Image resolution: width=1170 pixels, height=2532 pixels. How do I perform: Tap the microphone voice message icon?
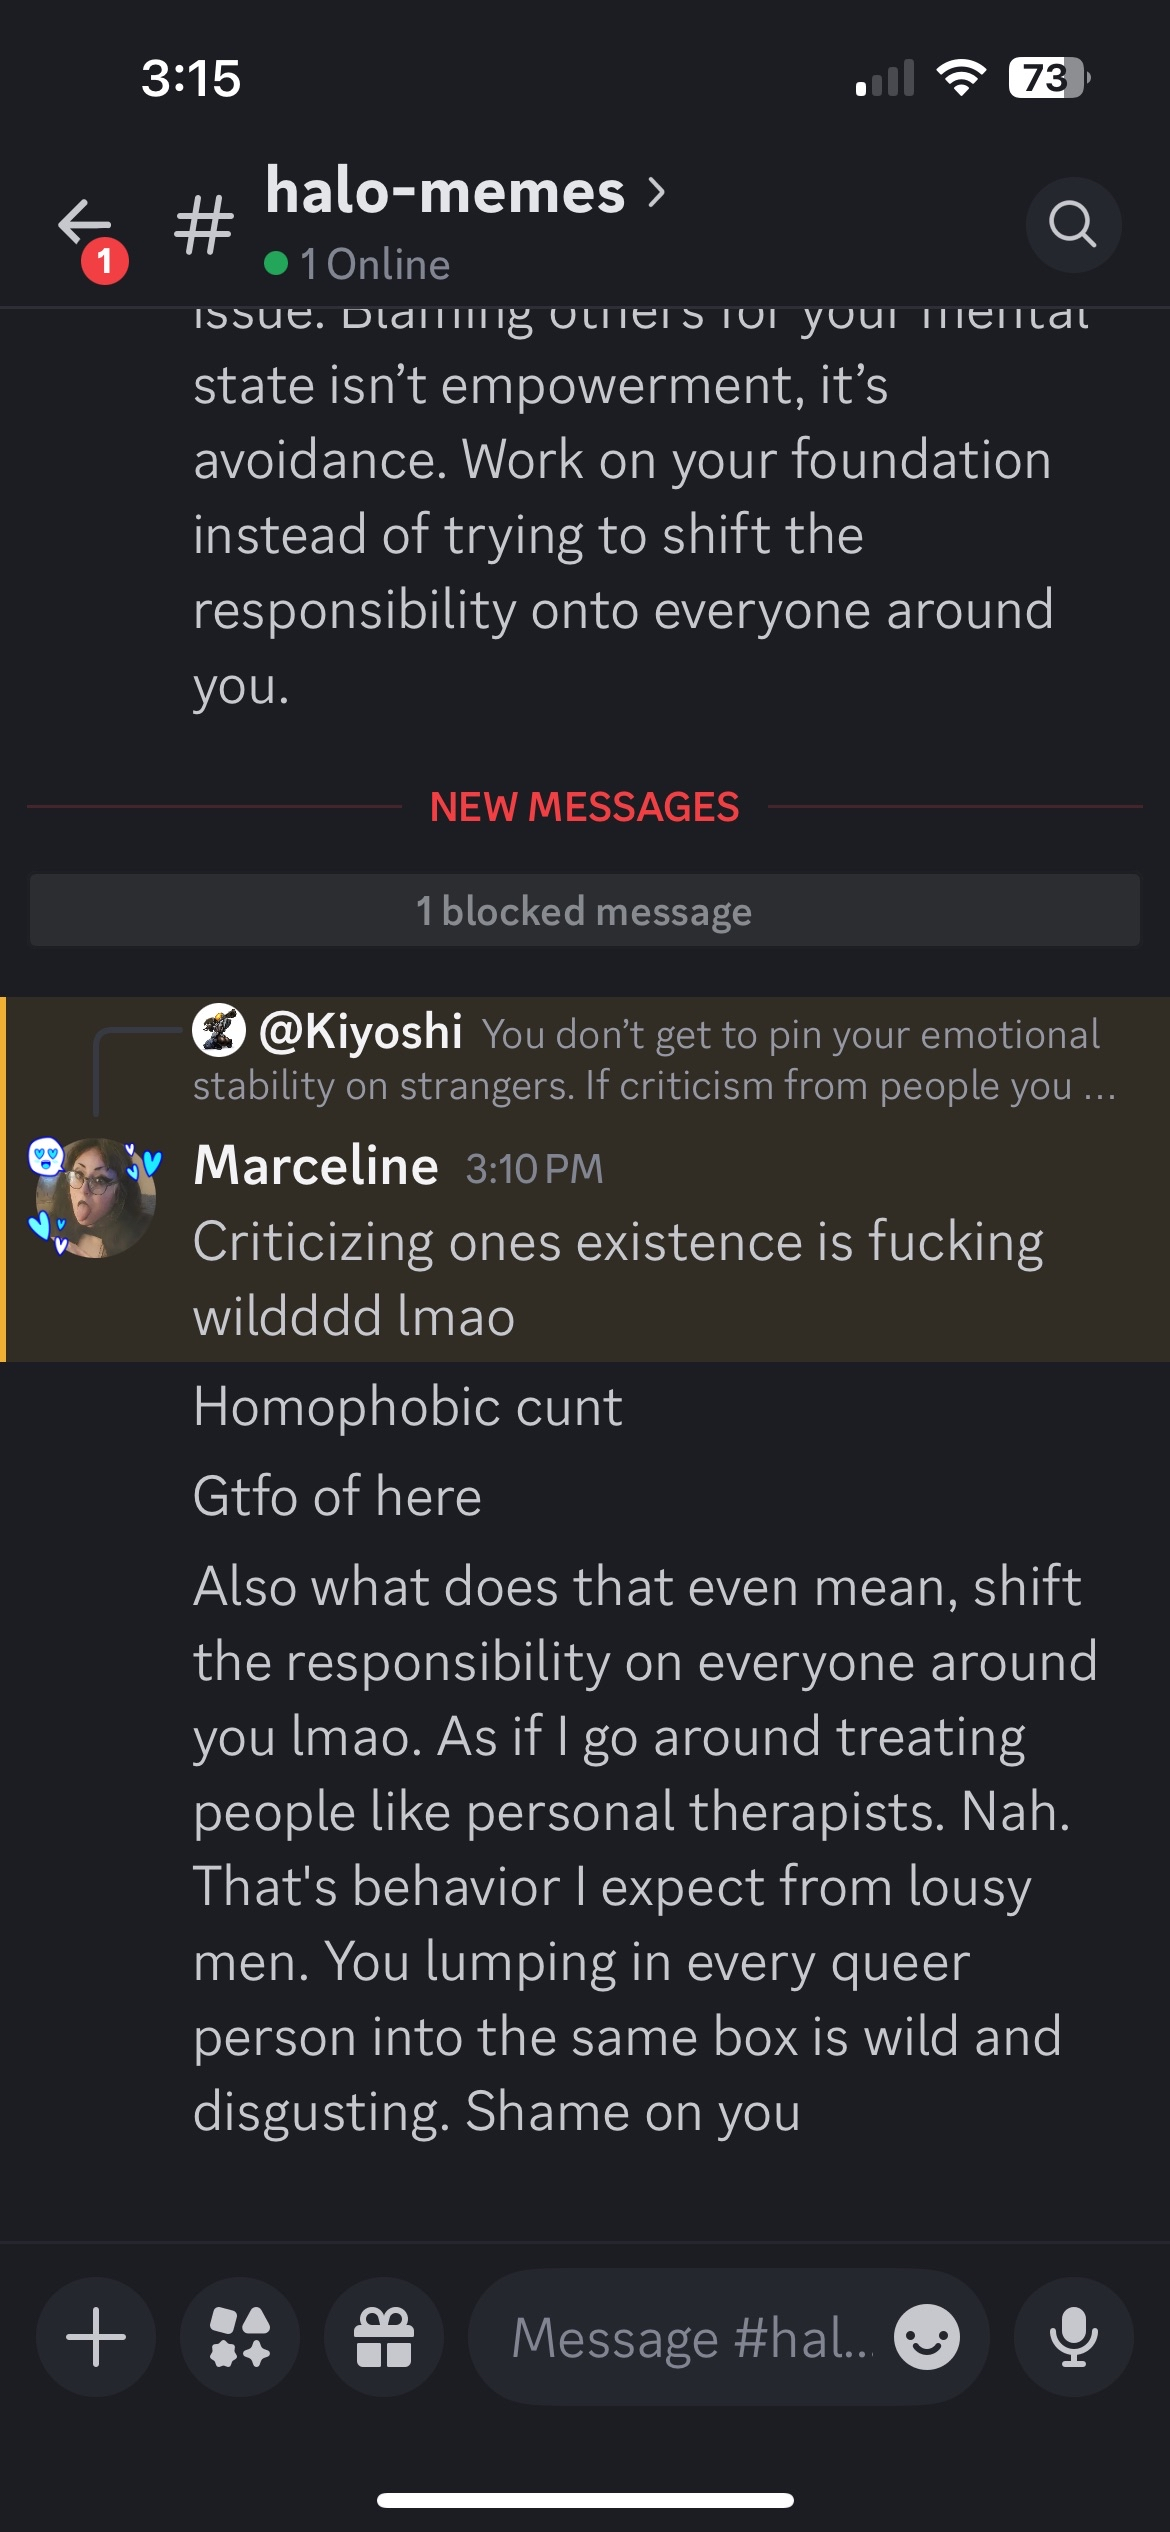1074,2337
